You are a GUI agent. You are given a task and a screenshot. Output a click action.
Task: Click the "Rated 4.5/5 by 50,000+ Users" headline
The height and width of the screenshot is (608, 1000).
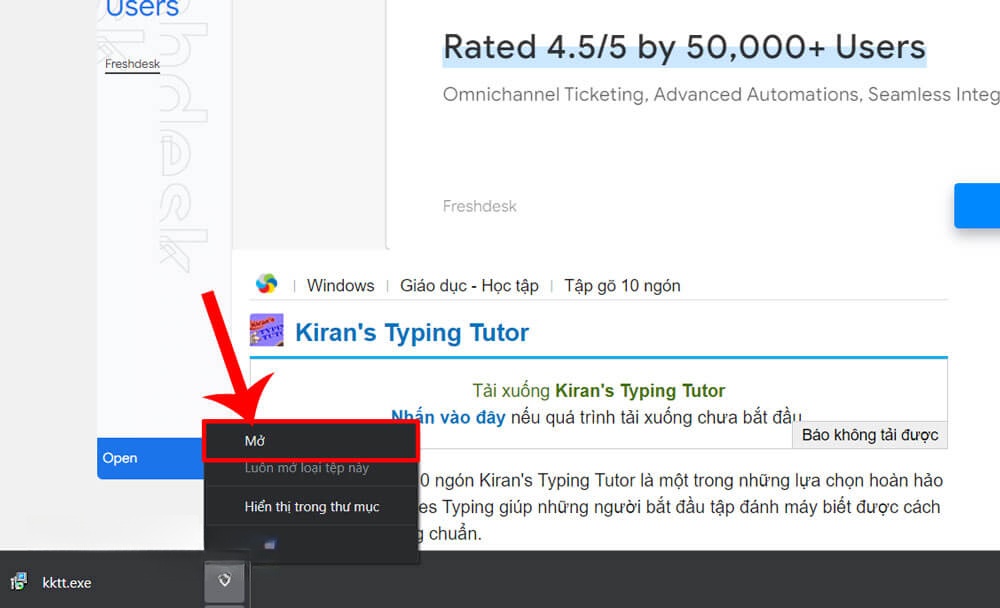(684, 47)
